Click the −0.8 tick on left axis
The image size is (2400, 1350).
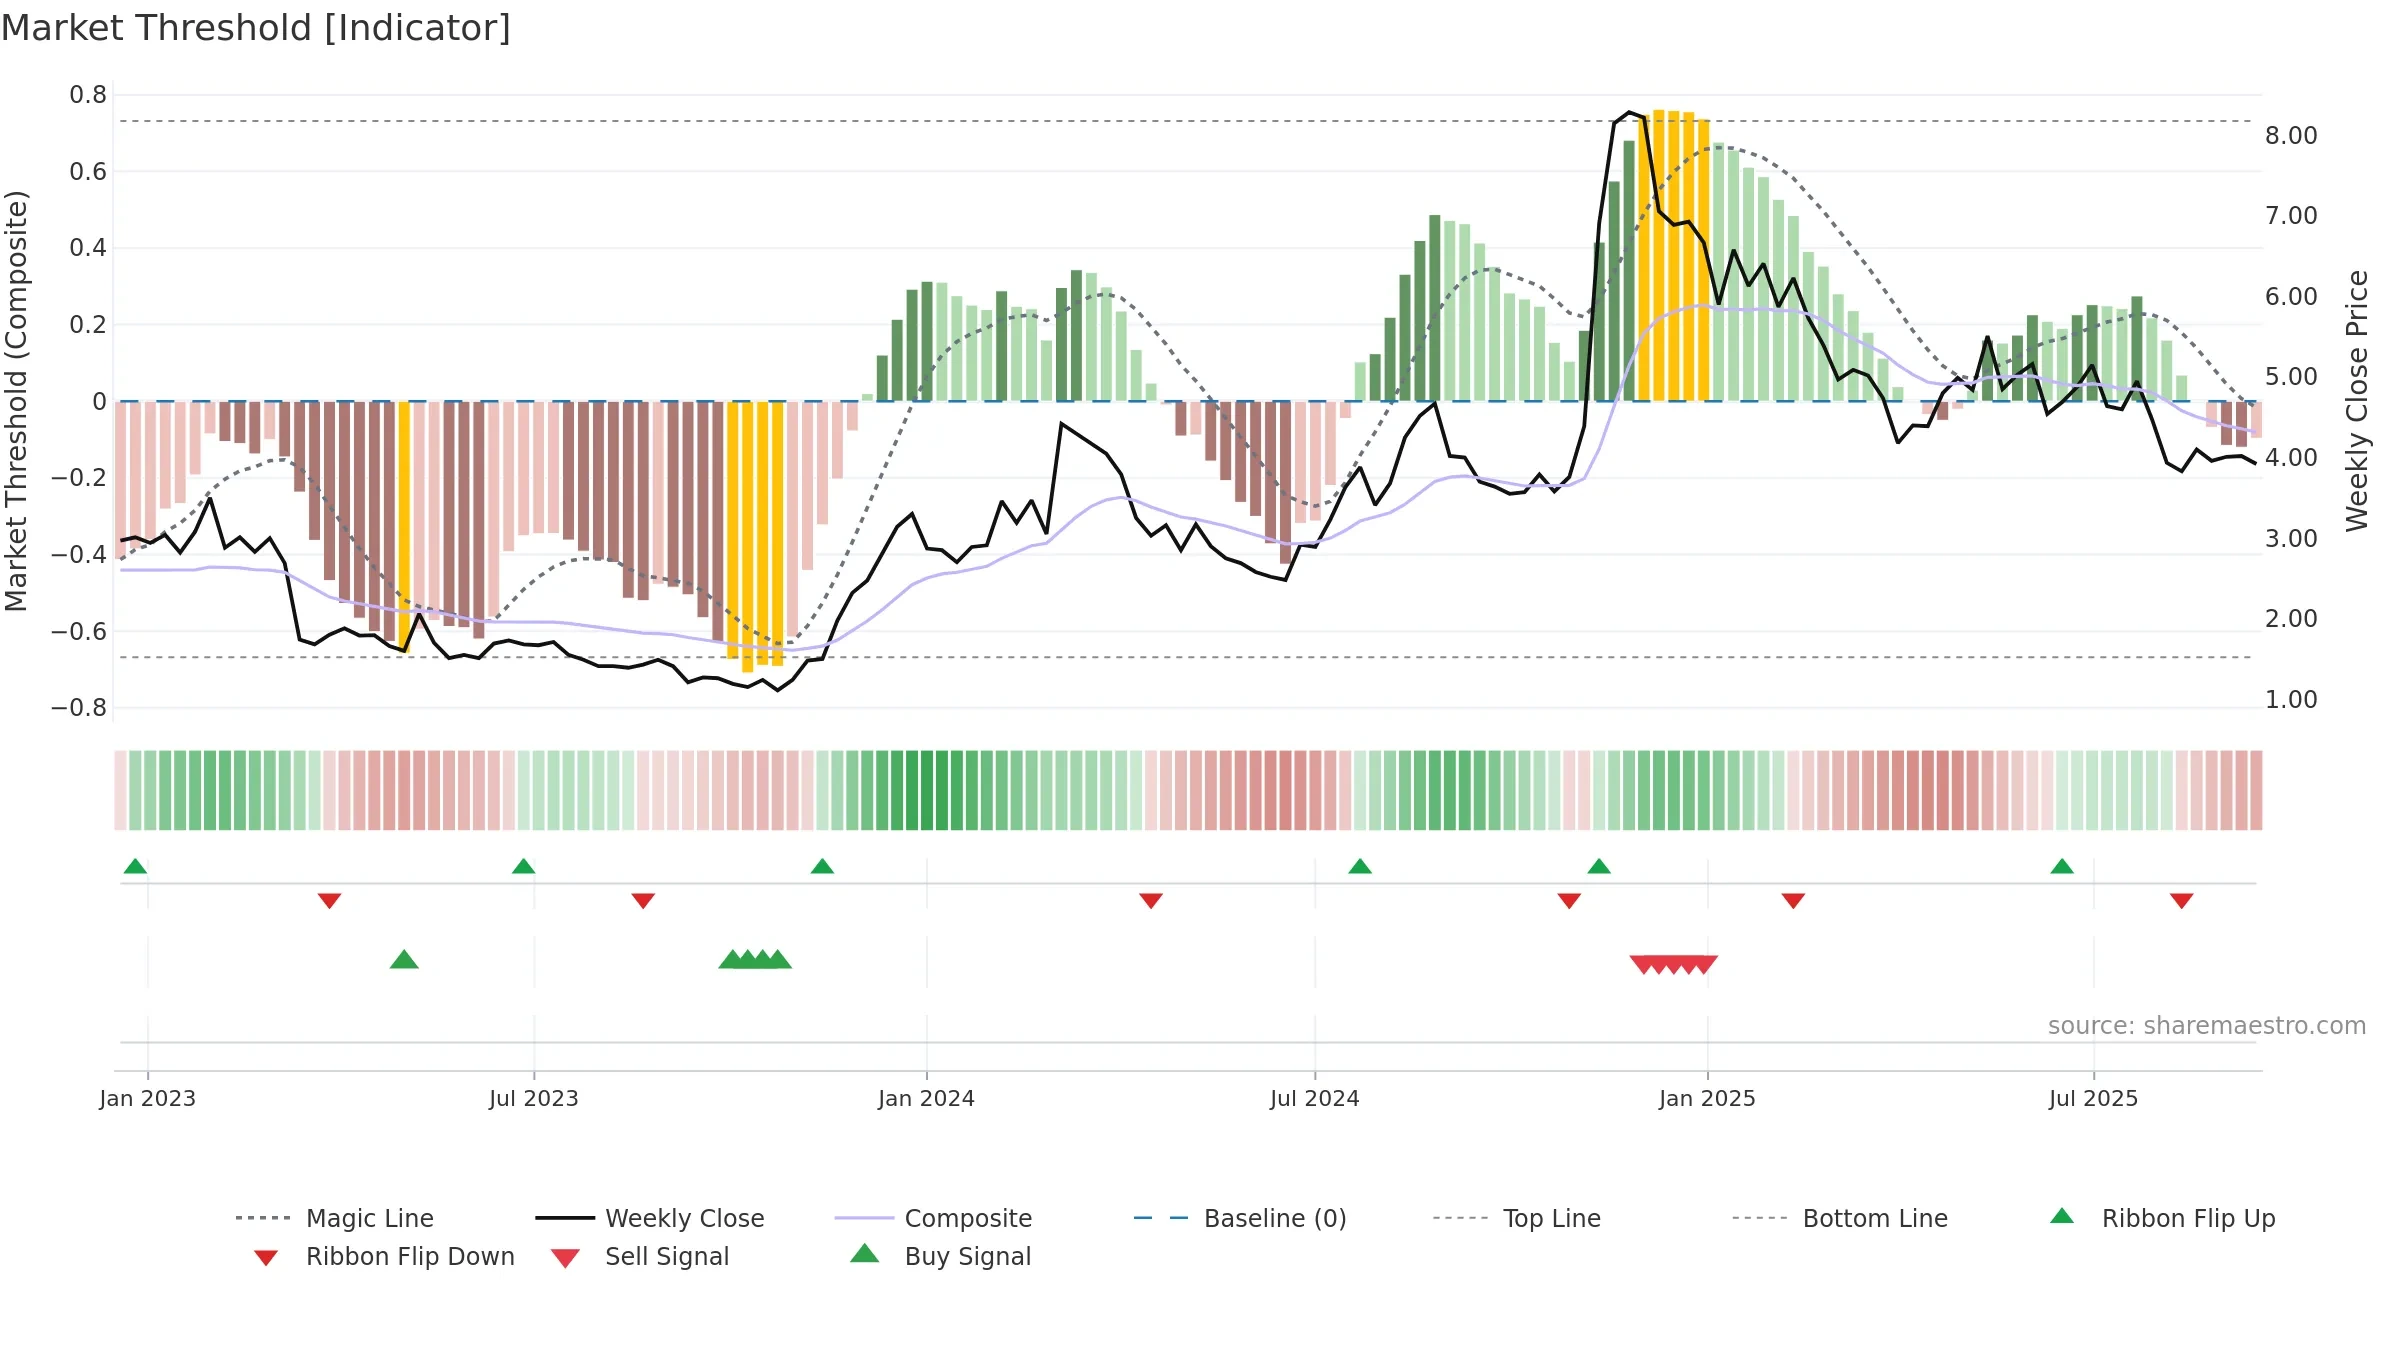click(x=78, y=708)
